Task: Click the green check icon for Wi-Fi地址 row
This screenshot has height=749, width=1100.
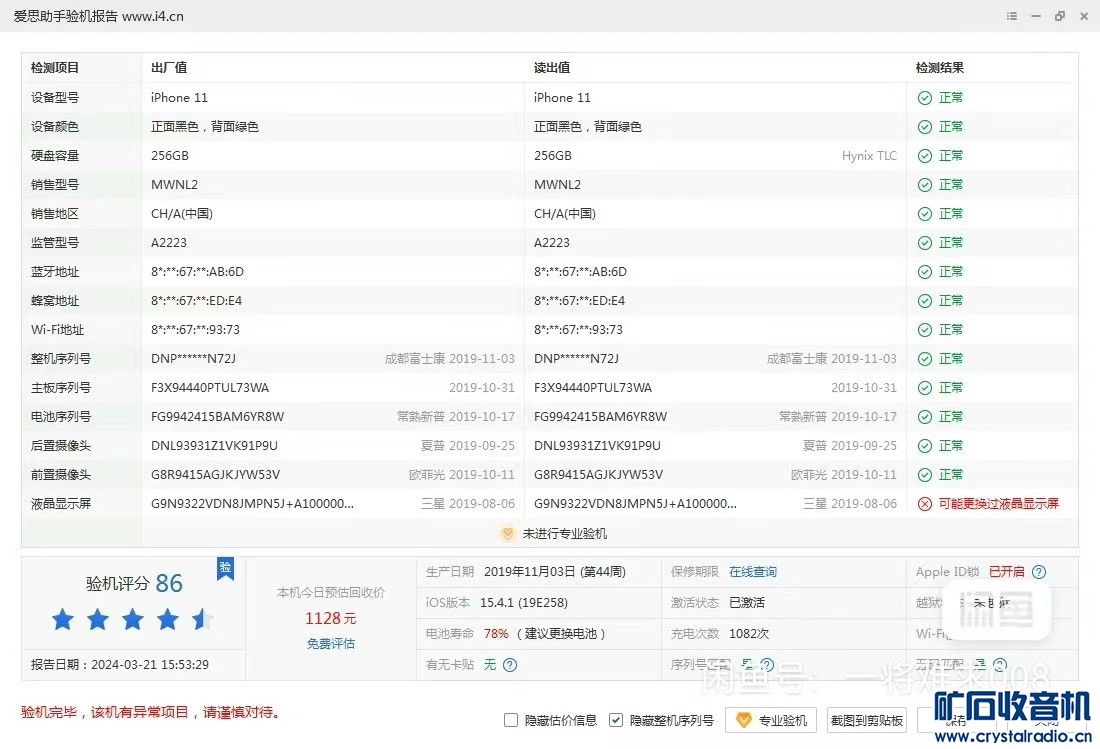Action: 925,330
